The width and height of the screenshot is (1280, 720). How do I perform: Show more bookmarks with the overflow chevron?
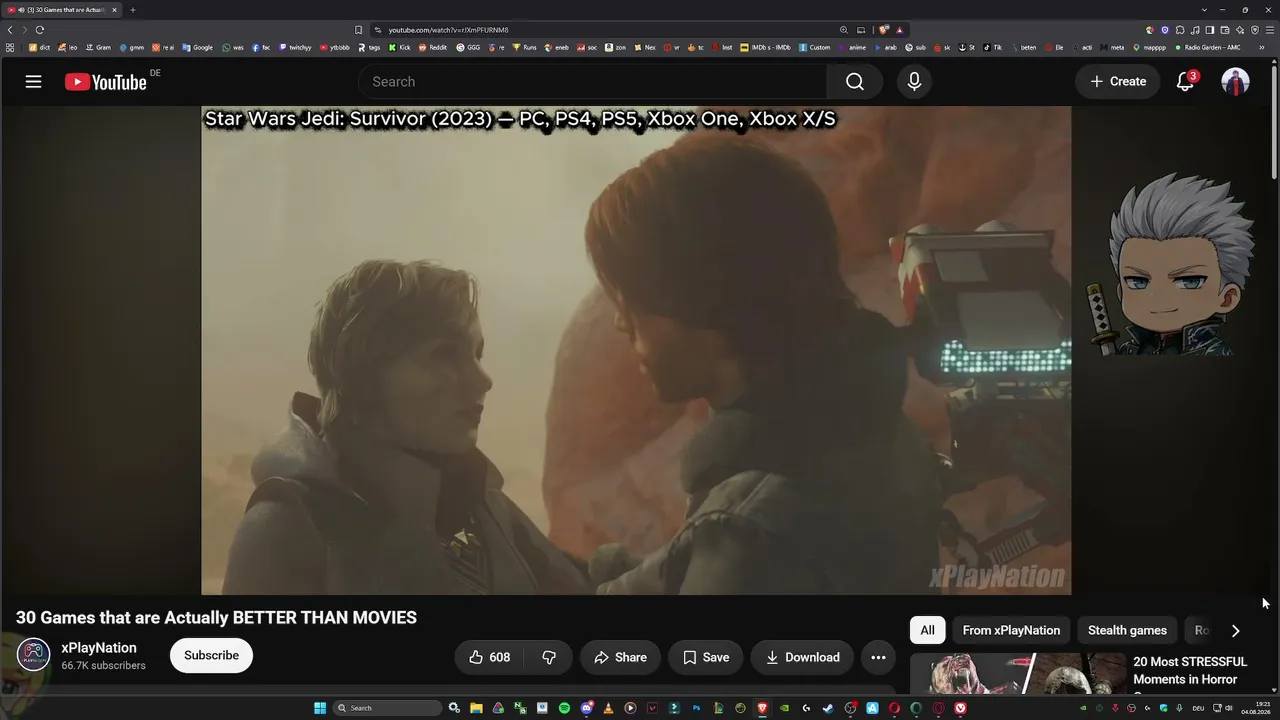[x=1262, y=47]
